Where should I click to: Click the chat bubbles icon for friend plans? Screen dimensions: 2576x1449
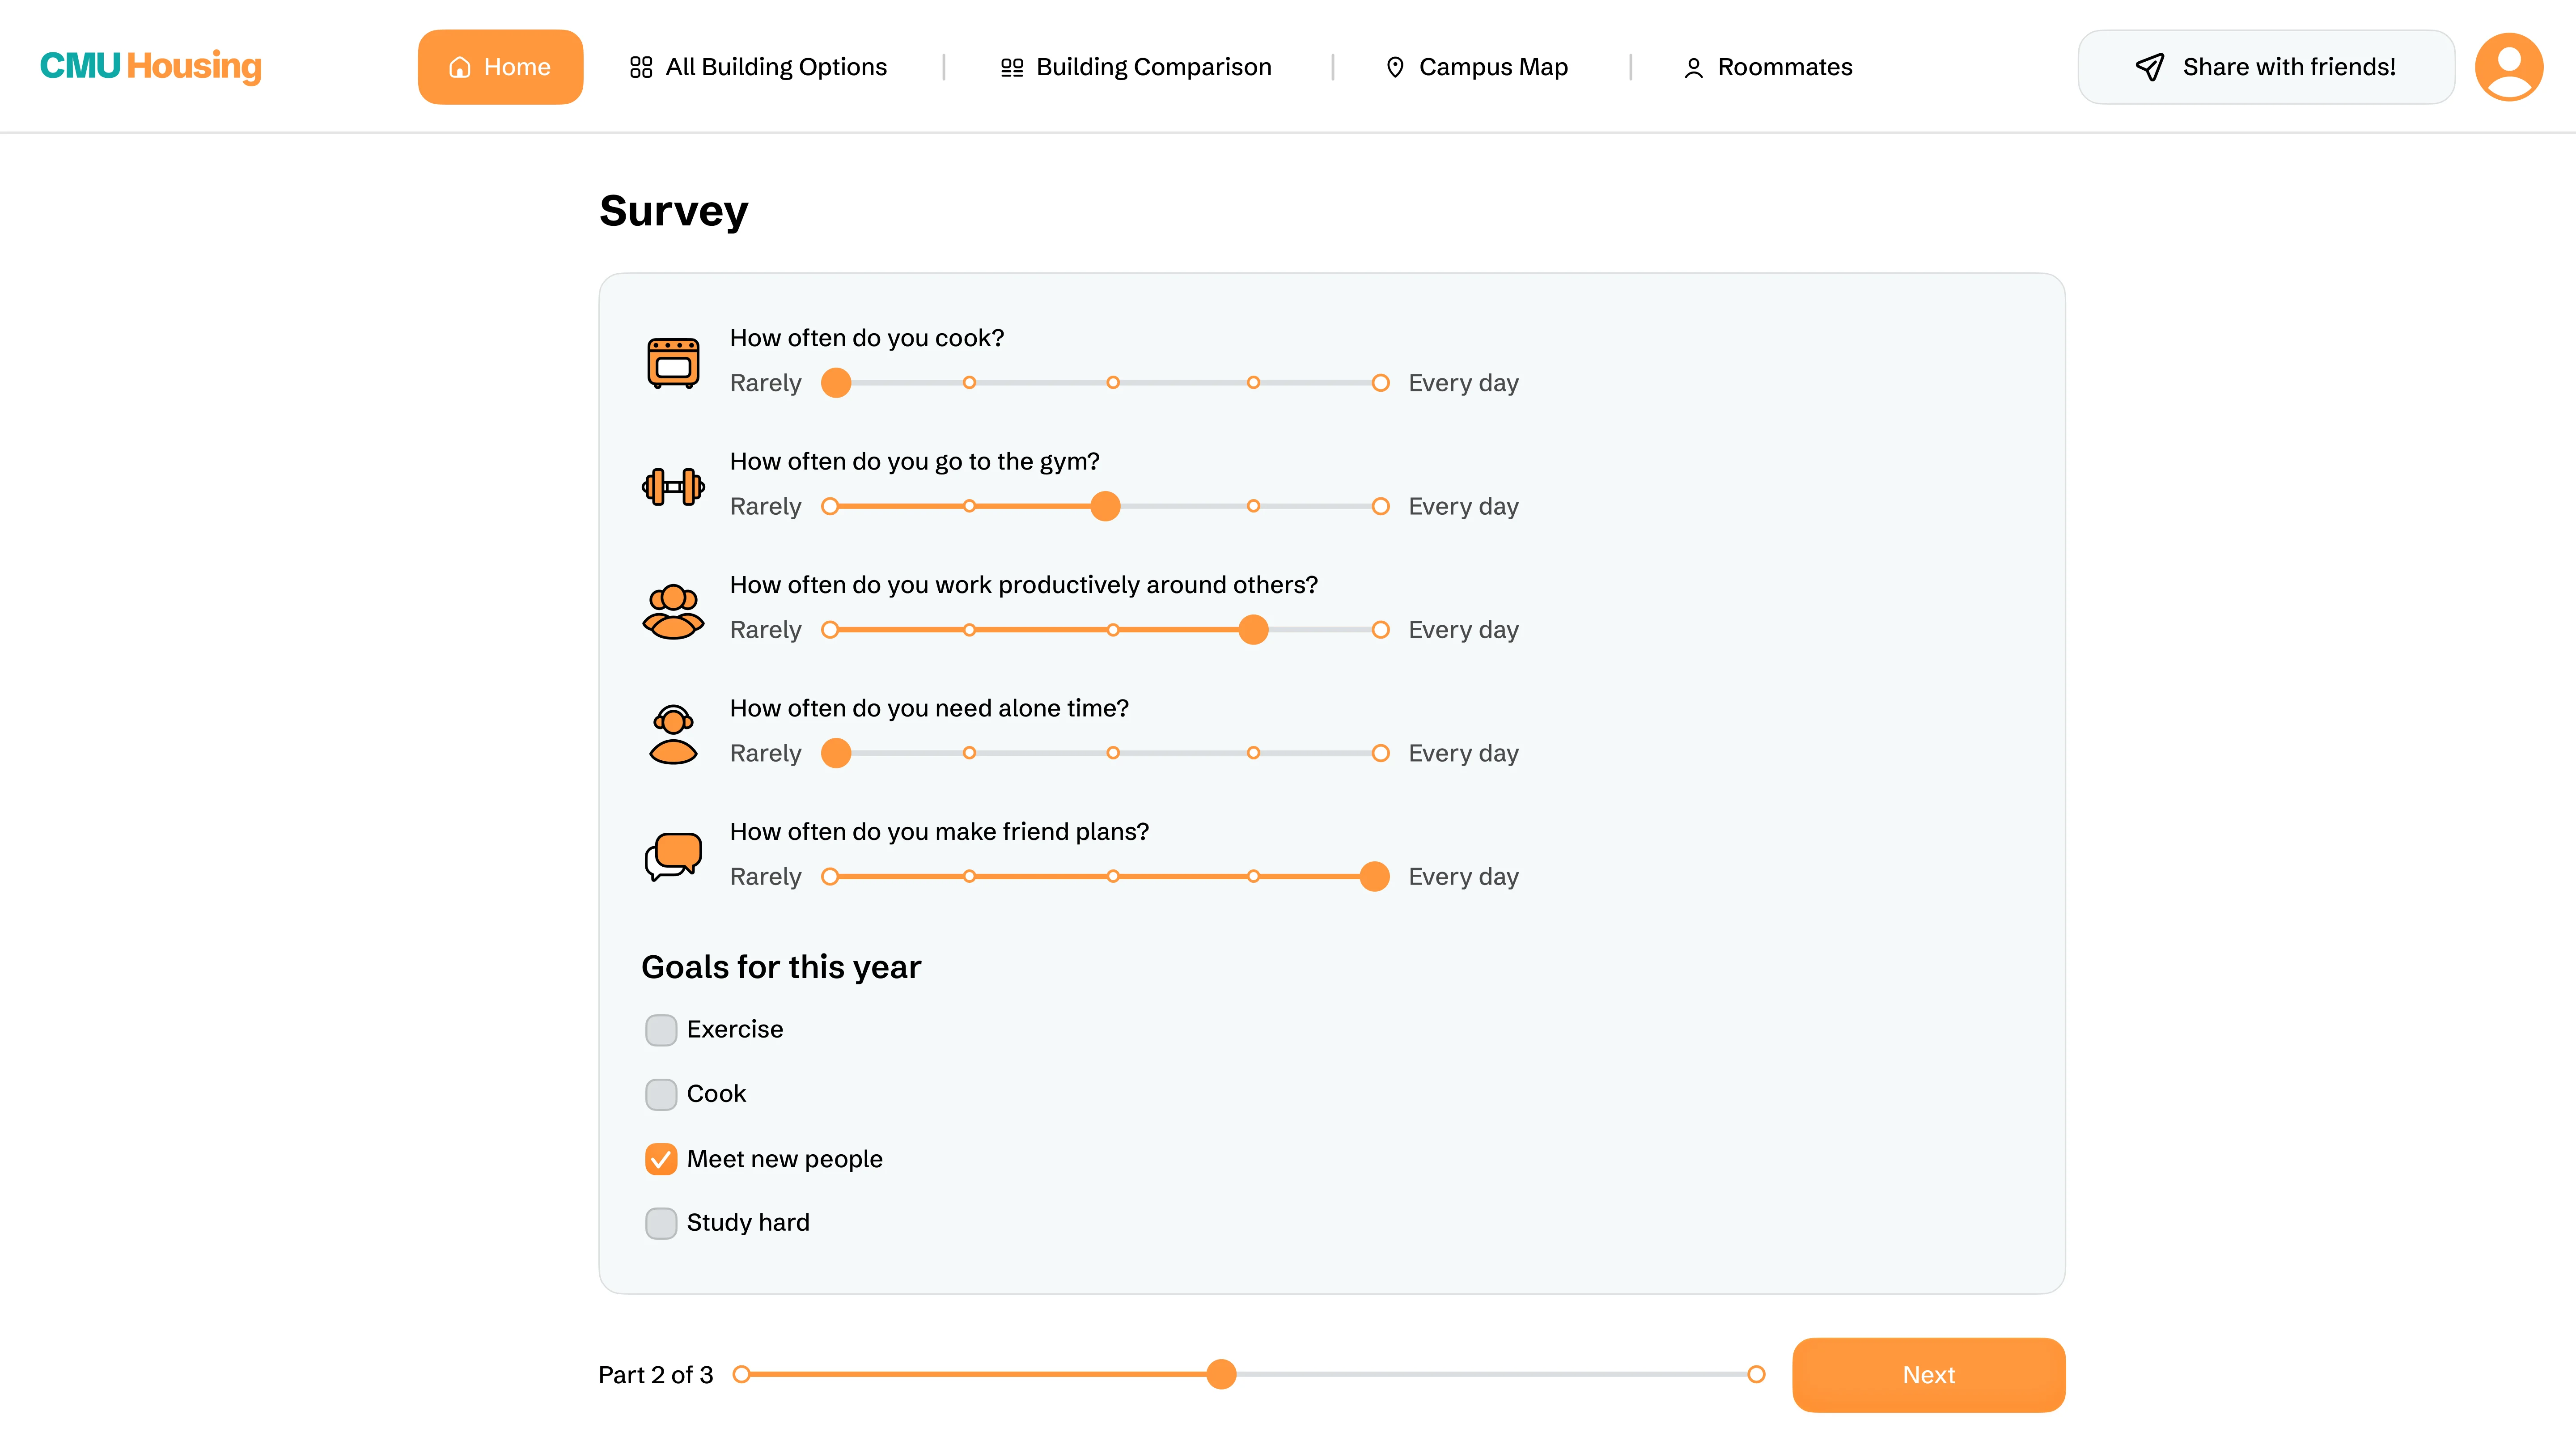[x=673, y=857]
